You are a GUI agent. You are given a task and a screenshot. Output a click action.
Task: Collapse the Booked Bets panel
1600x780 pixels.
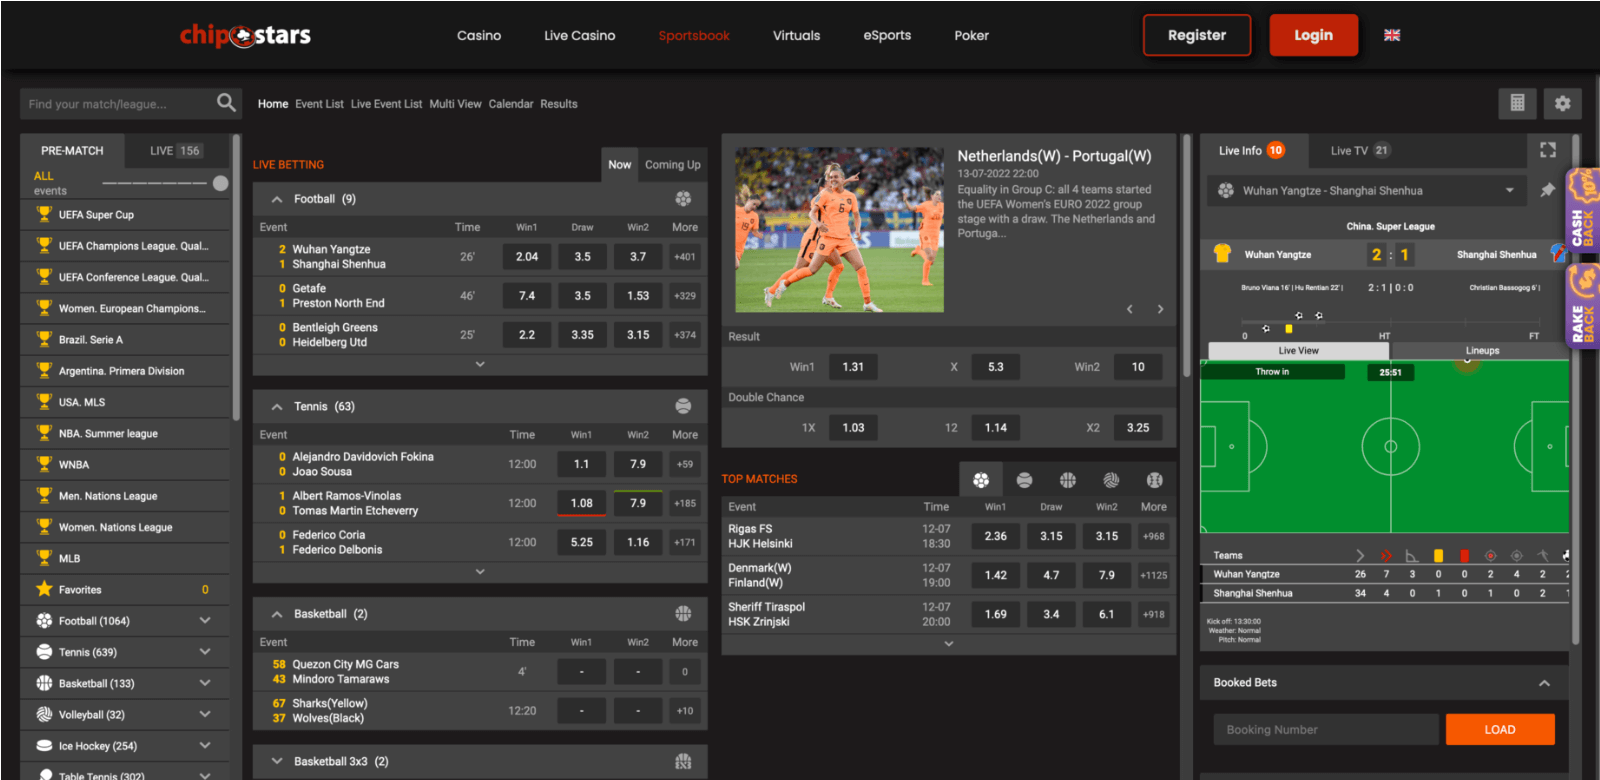tap(1544, 683)
